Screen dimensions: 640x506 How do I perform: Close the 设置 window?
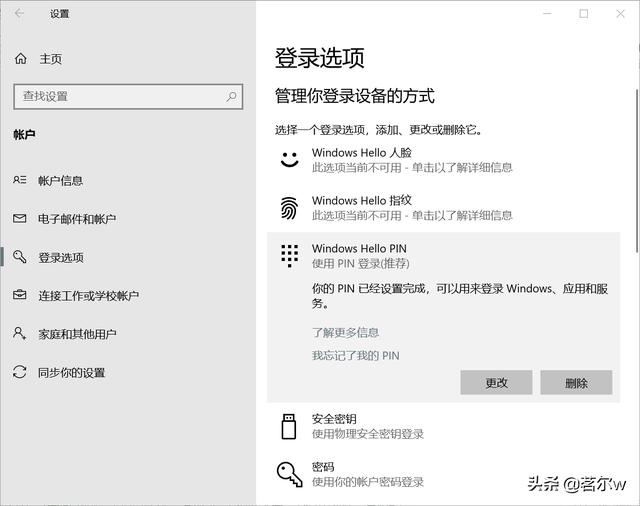pos(620,14)
